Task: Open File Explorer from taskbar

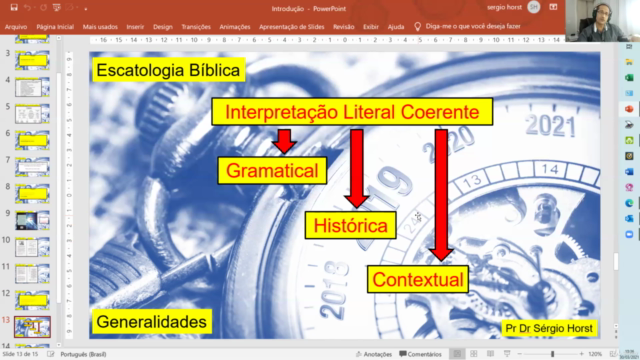Action: 629,62
